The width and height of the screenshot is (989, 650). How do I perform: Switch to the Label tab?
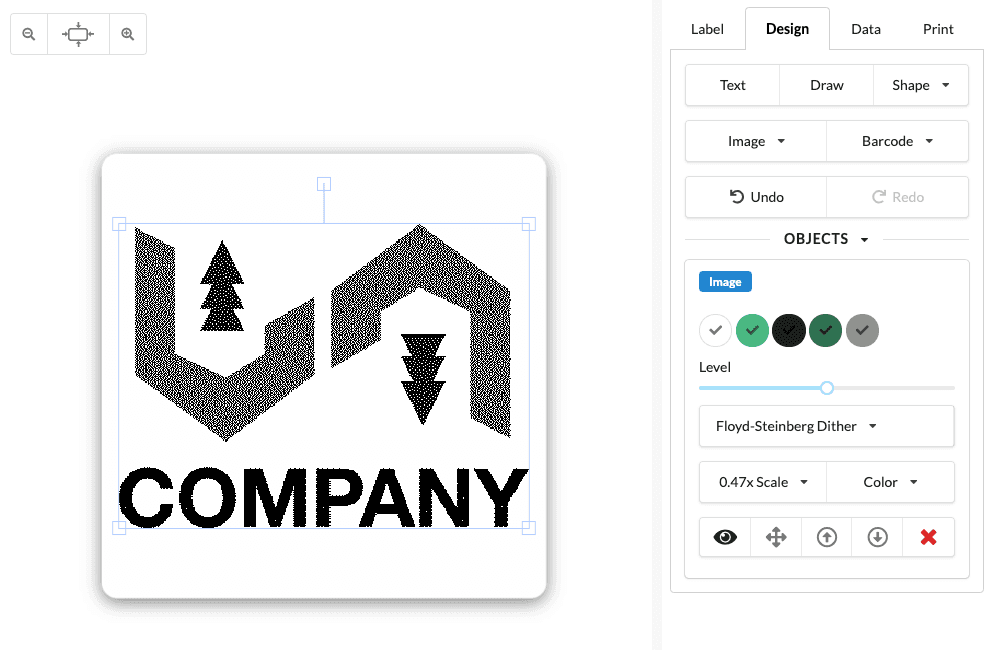click(707, 29)
